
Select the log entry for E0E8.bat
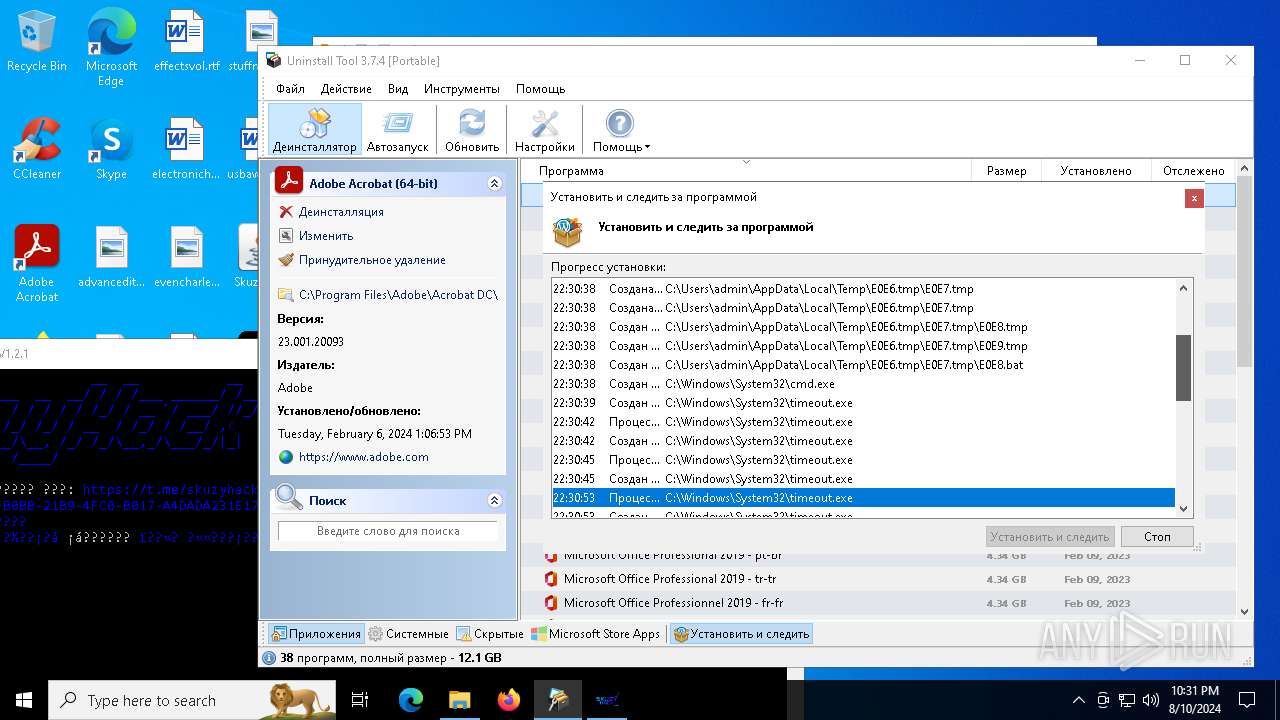click(x=863, y=365)
